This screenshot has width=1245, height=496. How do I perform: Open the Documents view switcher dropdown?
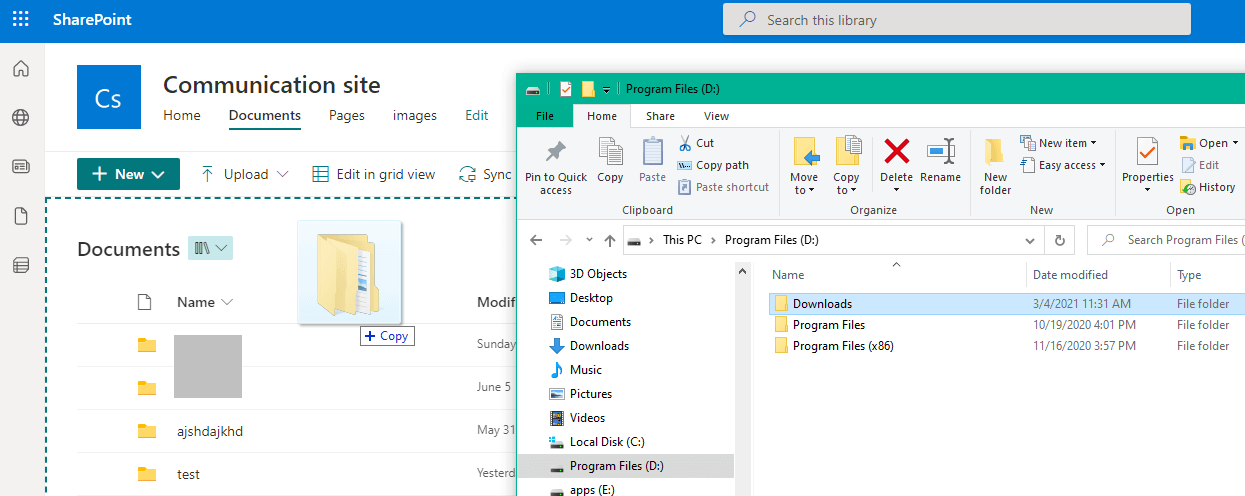210,248
